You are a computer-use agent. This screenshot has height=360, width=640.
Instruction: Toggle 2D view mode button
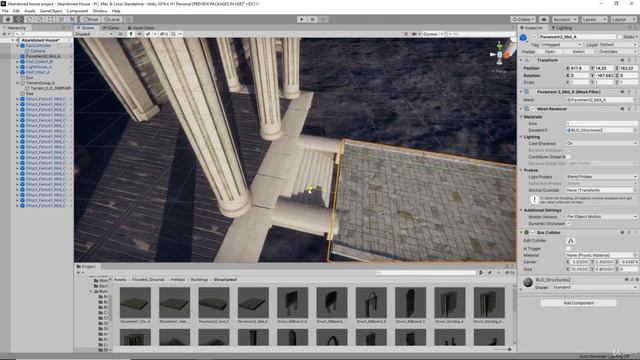pos(120,34)
